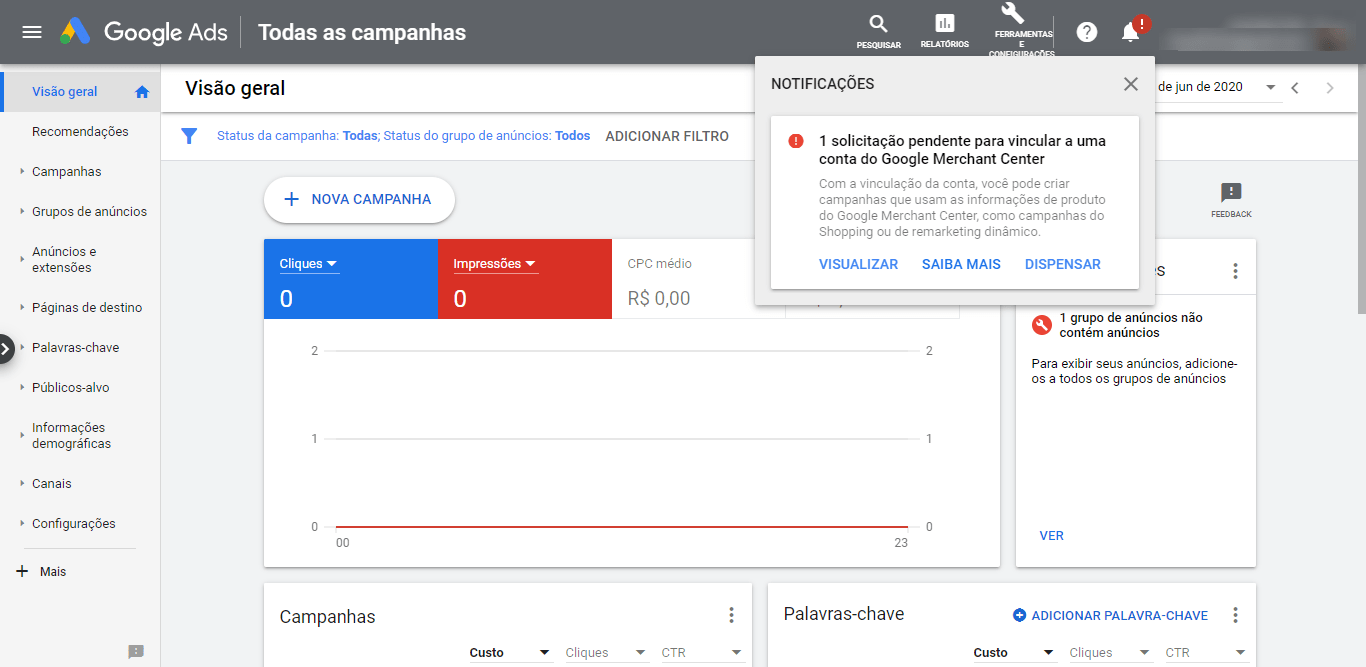The image size is (1366, 667).
Task: Expand the collapsed side panel arrow
Action: click(6, 348)
